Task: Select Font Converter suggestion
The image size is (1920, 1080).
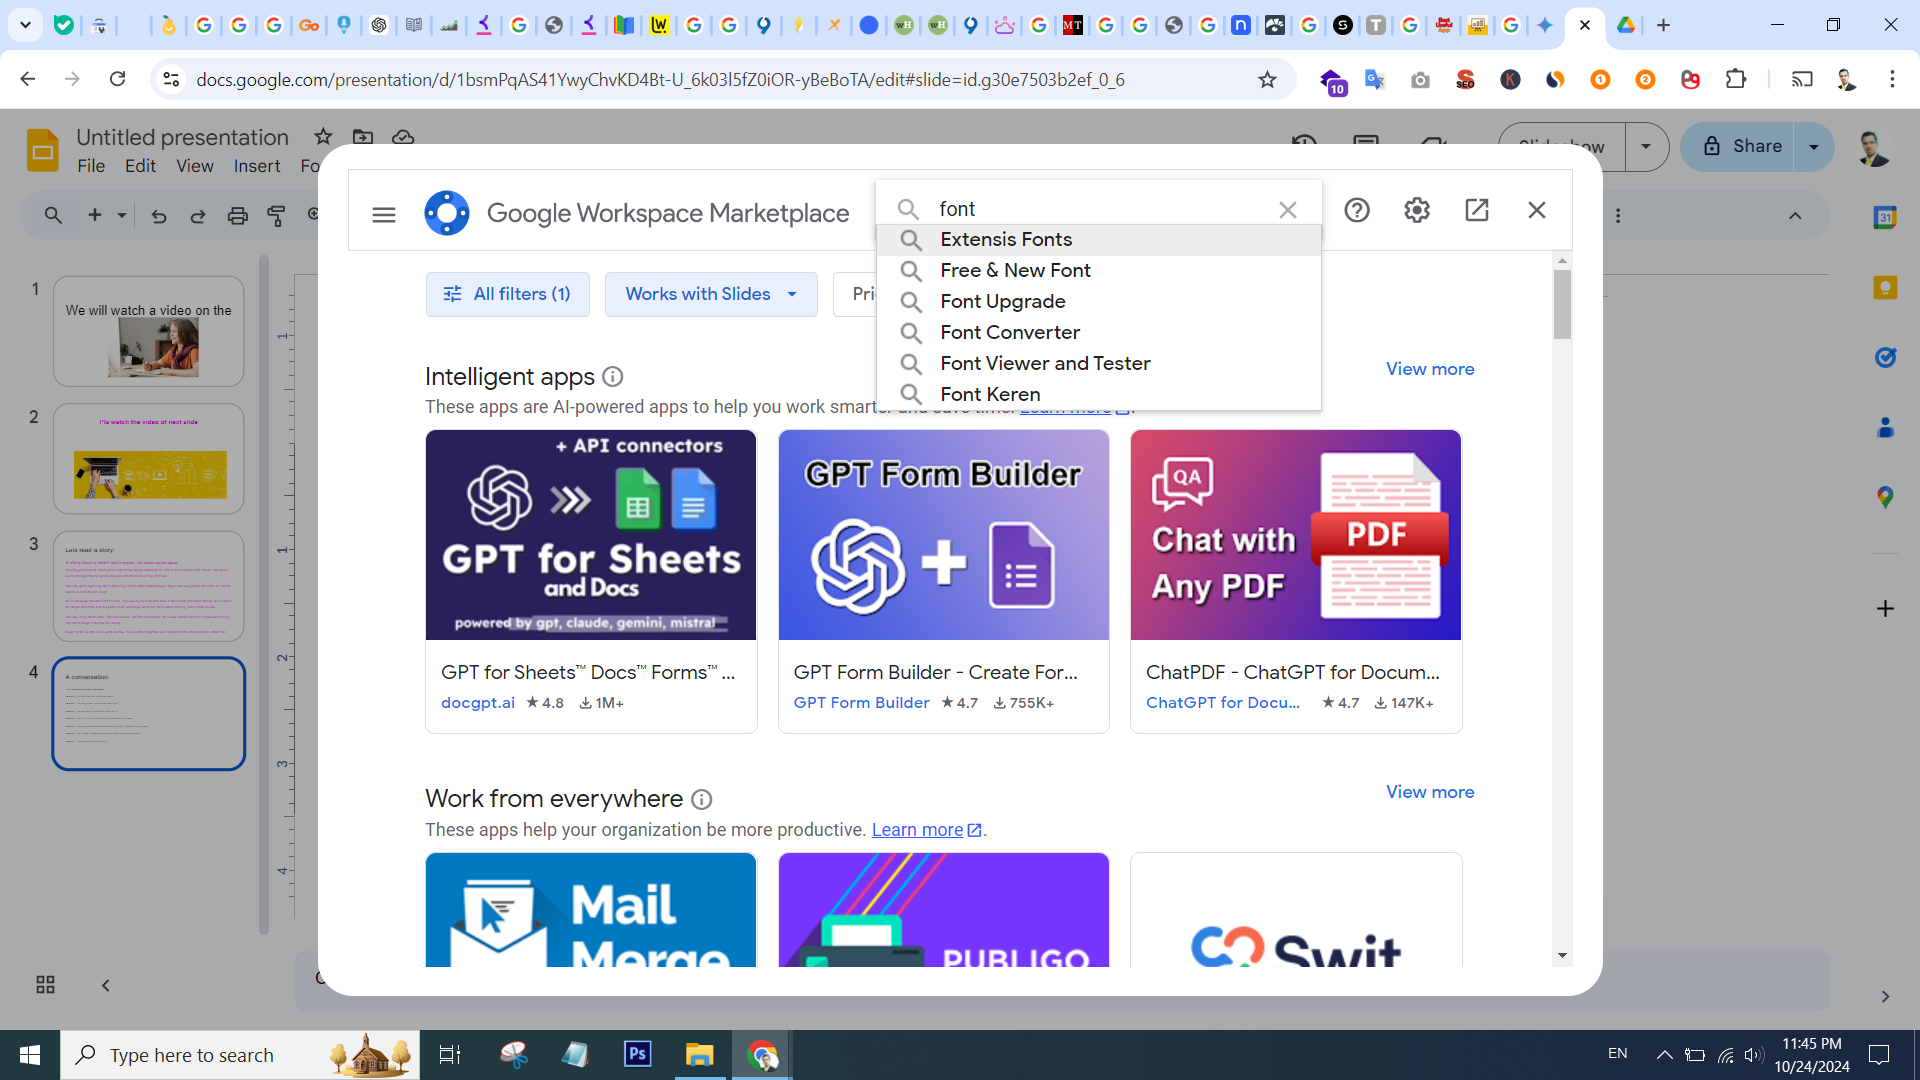Action: coord(1099,333)
